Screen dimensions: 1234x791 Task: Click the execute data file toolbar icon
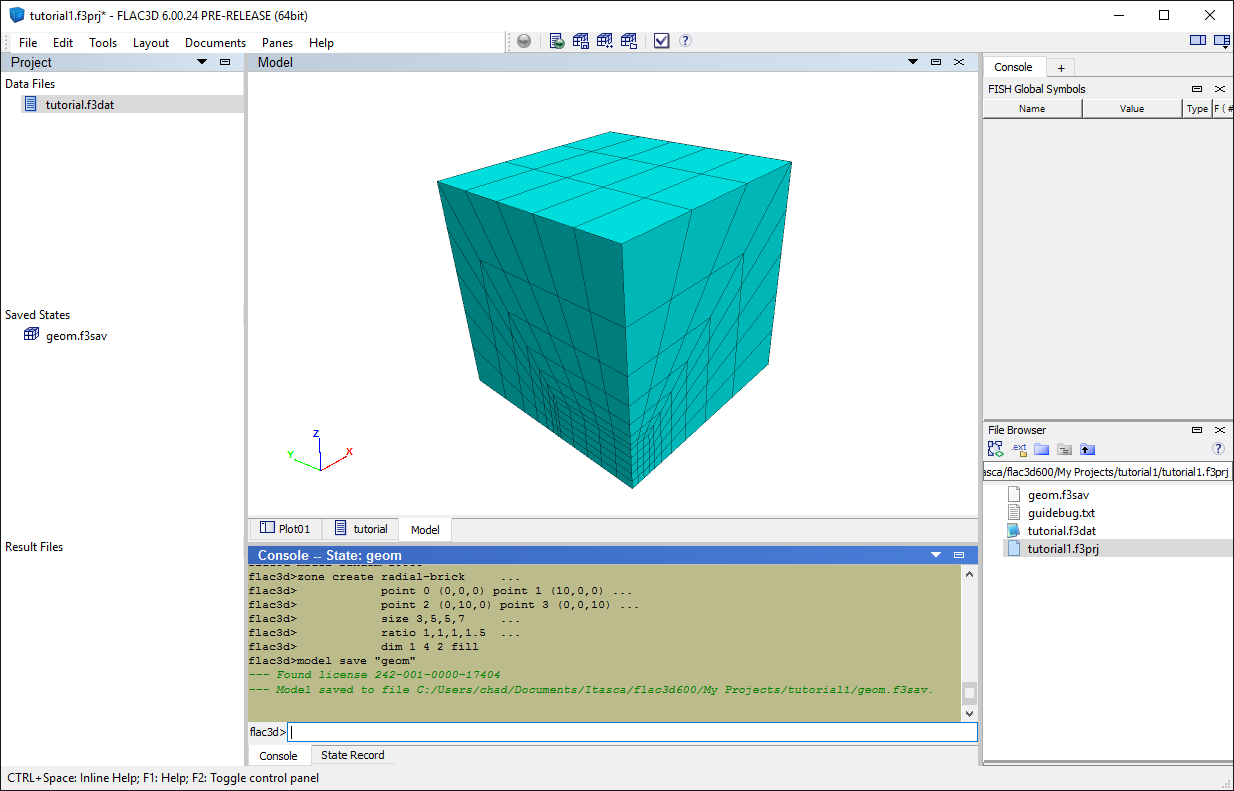(x=557, y=41)
